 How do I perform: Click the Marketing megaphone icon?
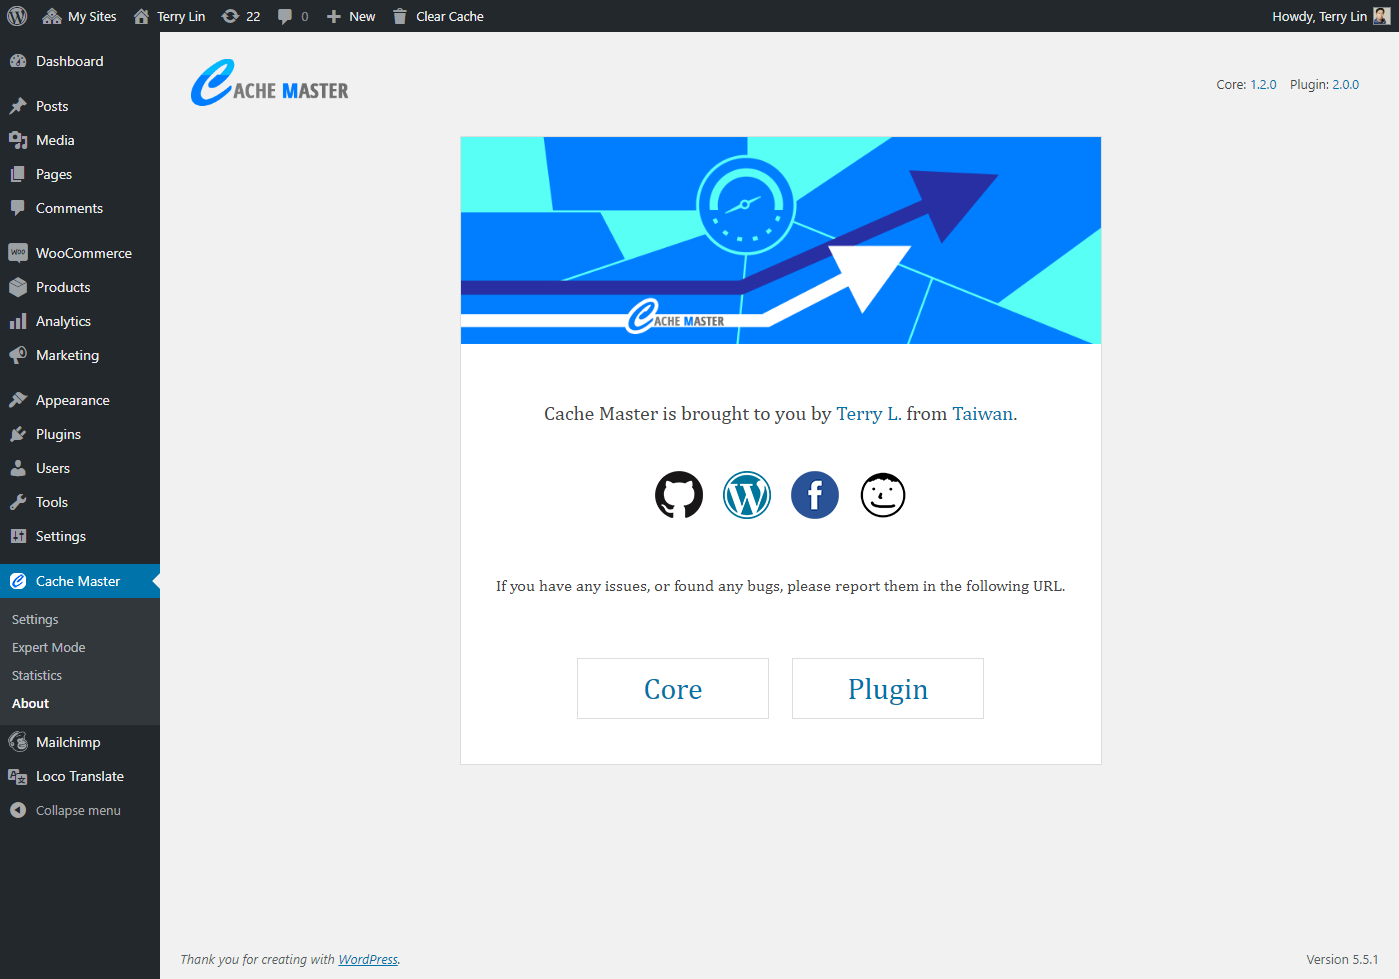[x=18, y=355]
